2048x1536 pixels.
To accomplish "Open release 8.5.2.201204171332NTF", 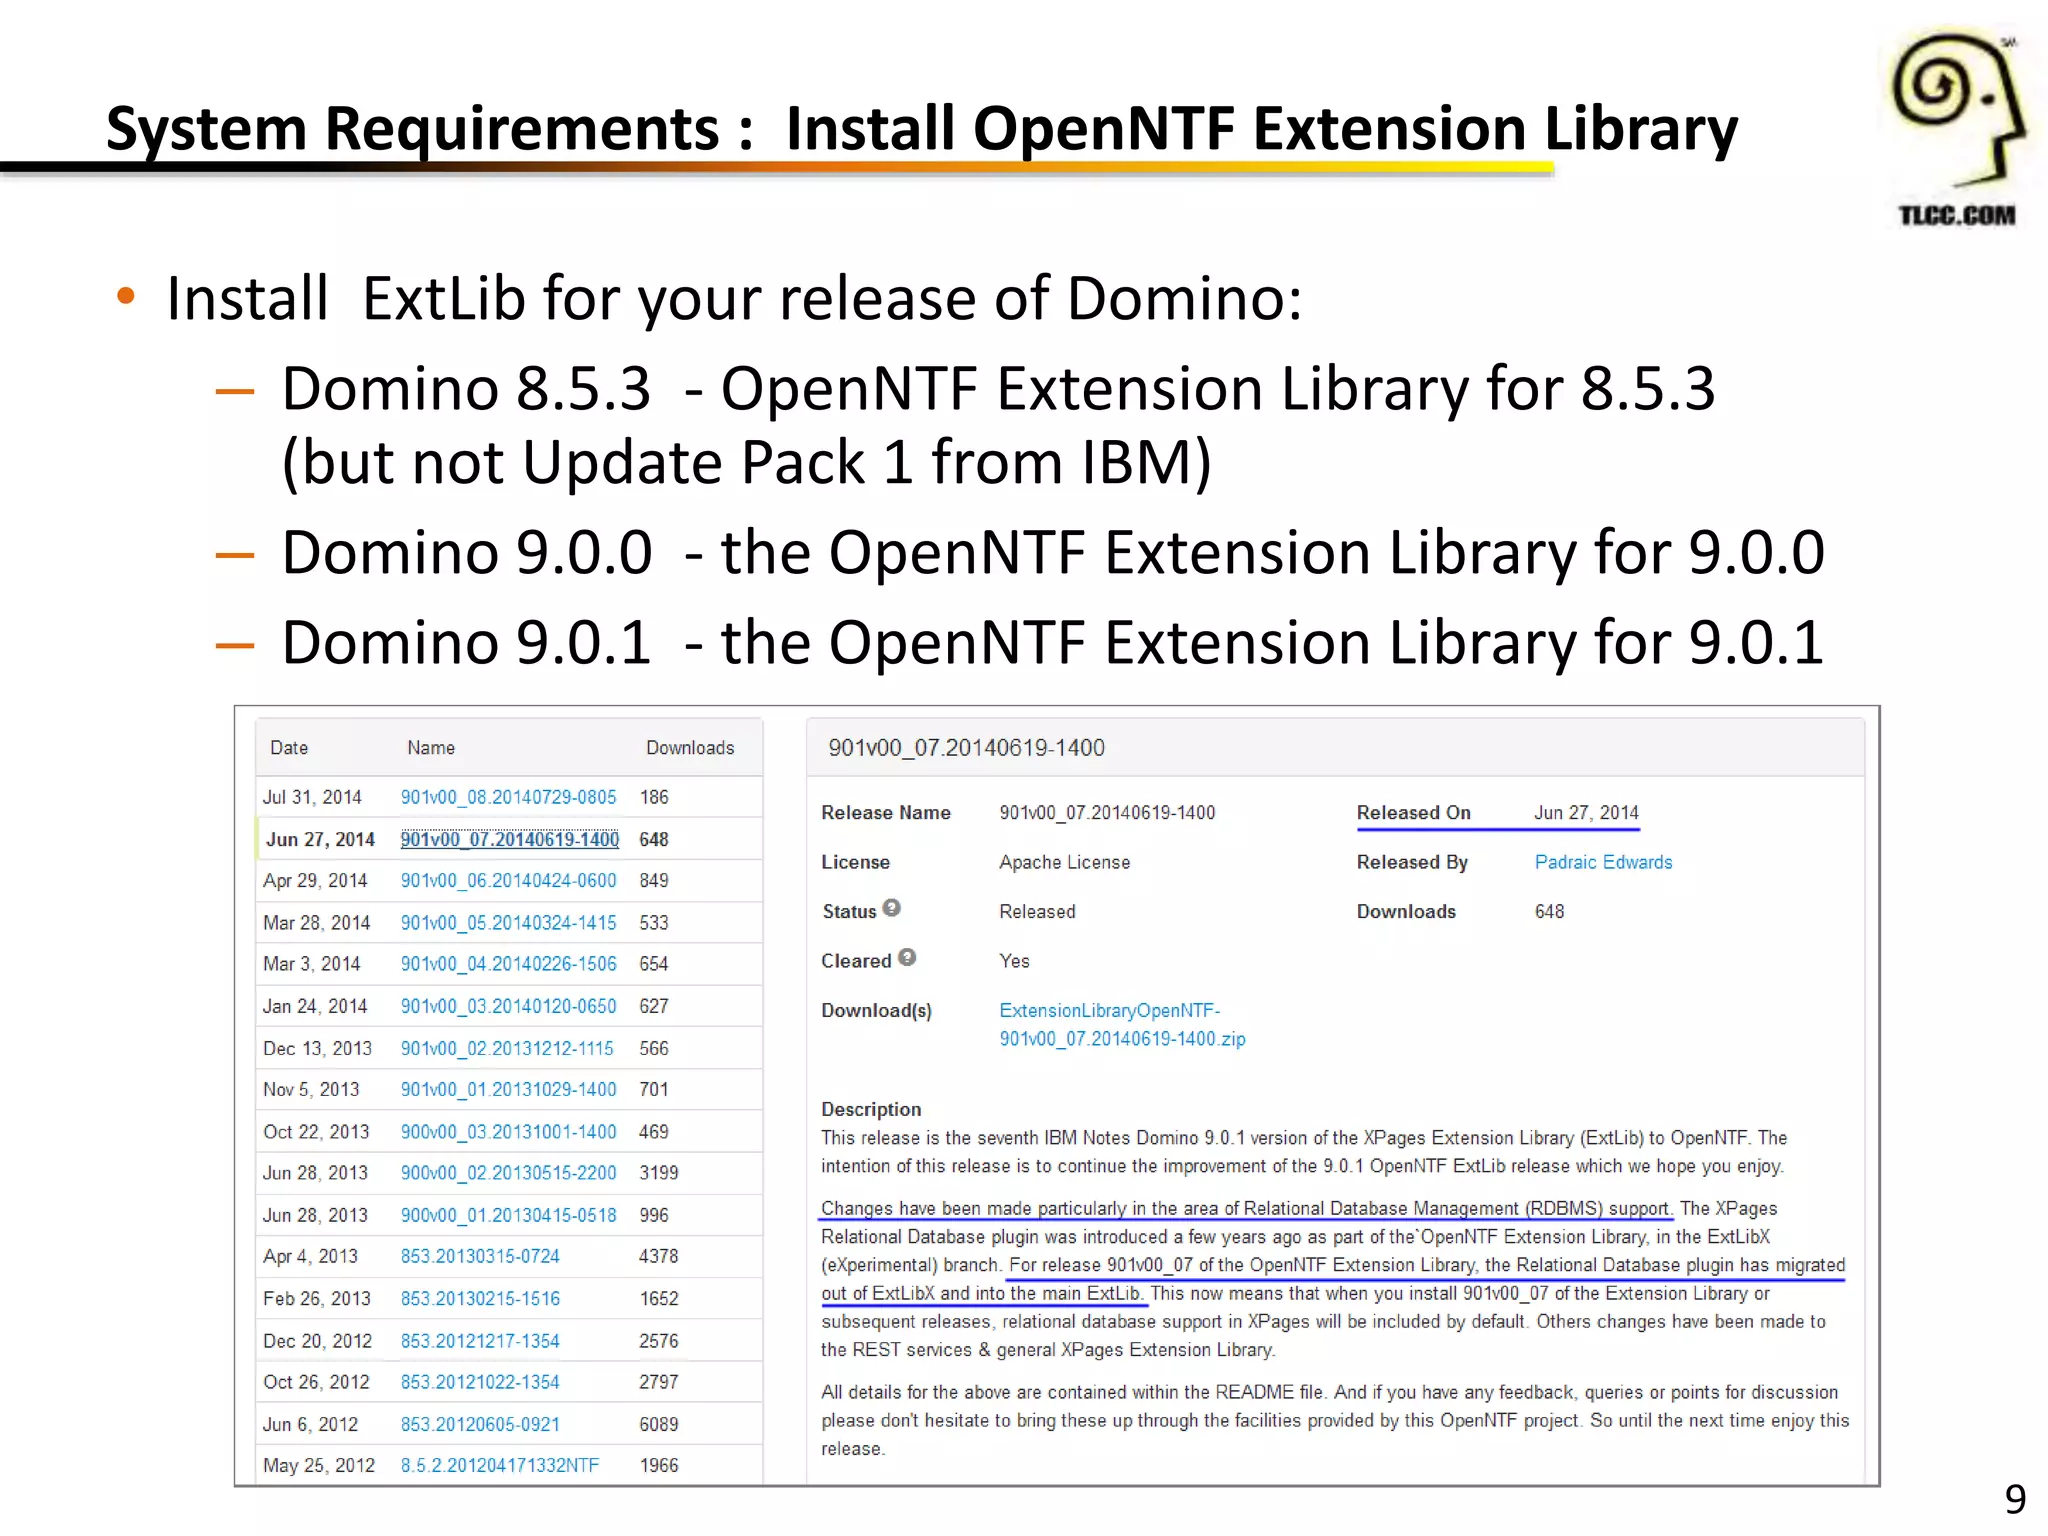I will click(x=500, y=1465).
